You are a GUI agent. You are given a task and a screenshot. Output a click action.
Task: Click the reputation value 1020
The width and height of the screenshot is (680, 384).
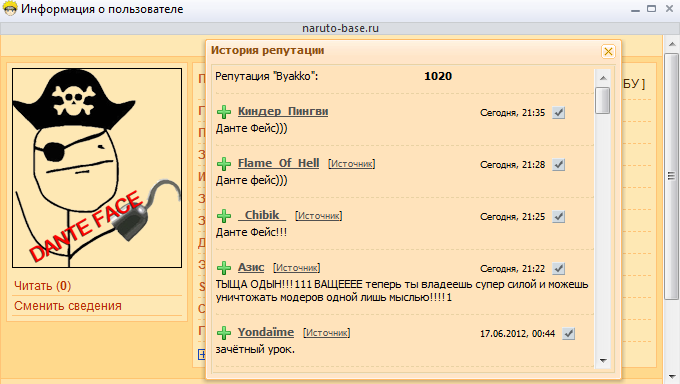pos(438,76)
